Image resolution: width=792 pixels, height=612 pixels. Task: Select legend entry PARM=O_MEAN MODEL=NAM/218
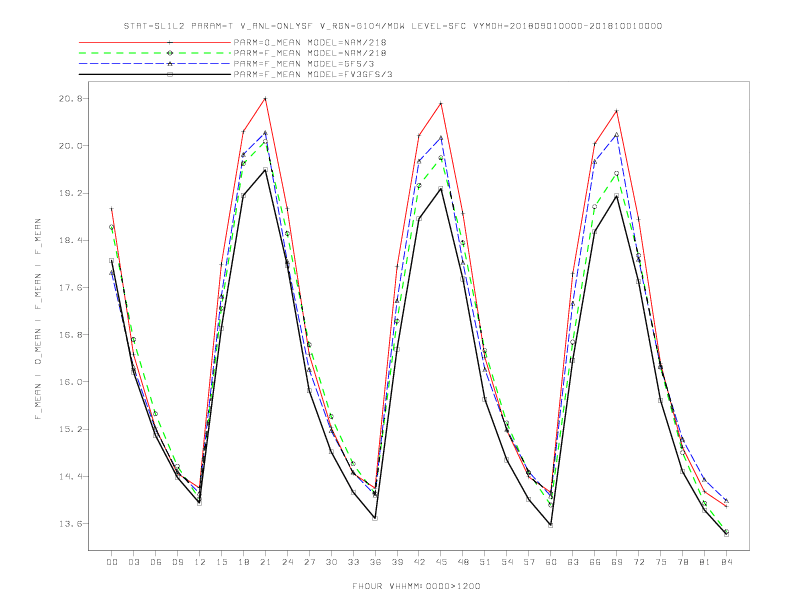click(310, 42)
